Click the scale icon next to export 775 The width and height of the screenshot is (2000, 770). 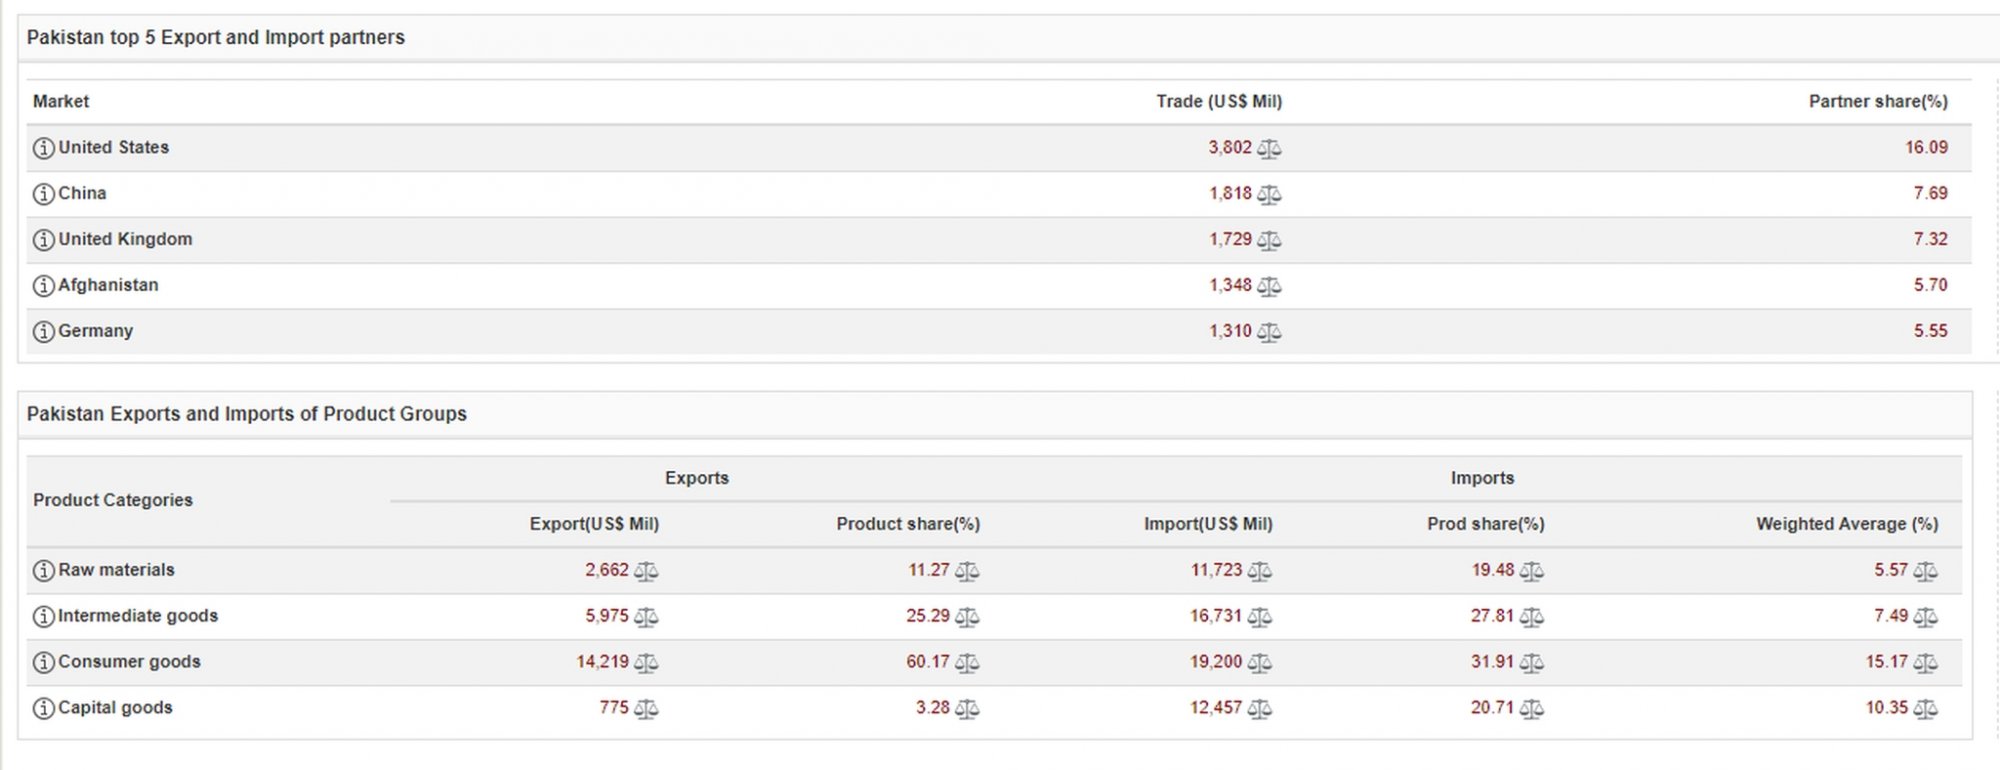646,710
